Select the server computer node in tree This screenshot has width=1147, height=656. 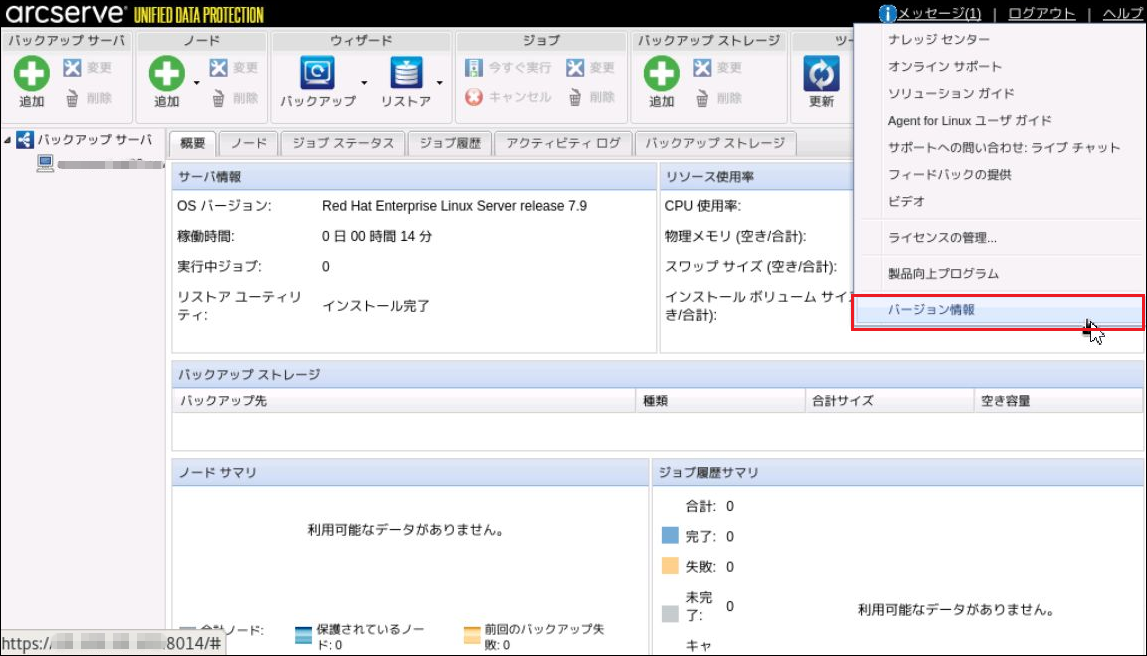coord(45,163)
